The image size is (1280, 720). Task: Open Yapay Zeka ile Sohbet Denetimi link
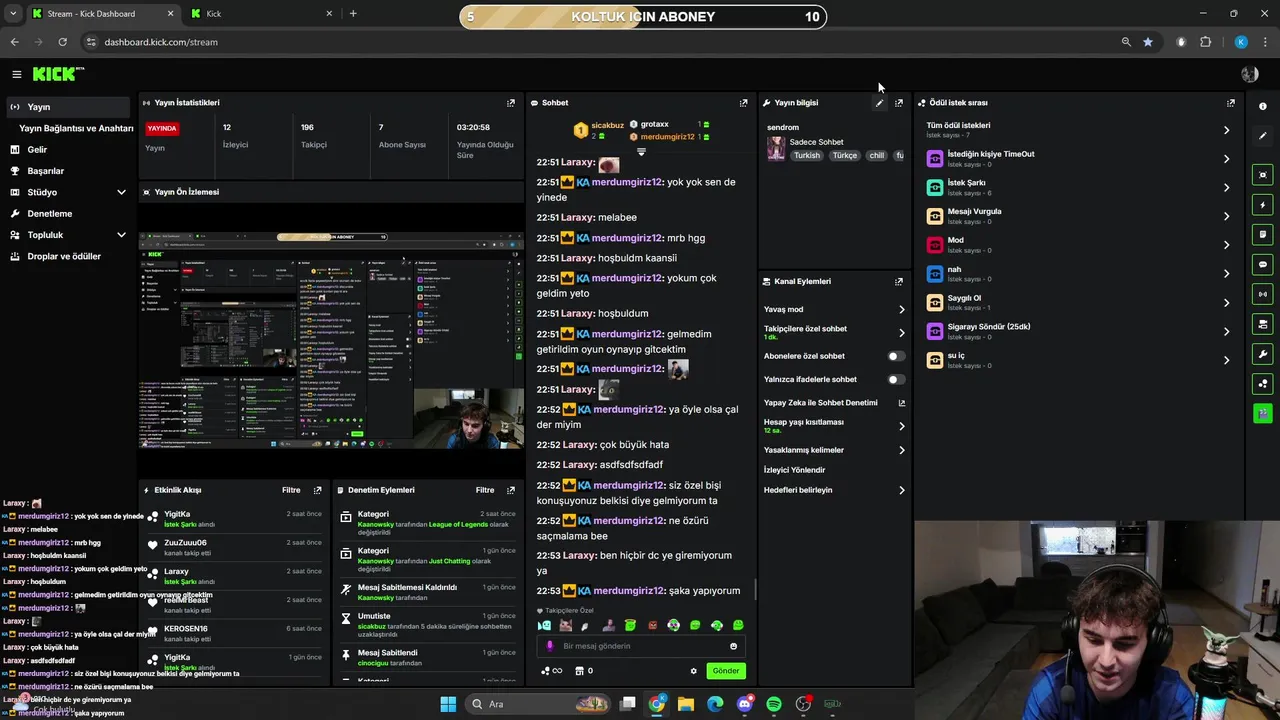click(x=834, y=403)
